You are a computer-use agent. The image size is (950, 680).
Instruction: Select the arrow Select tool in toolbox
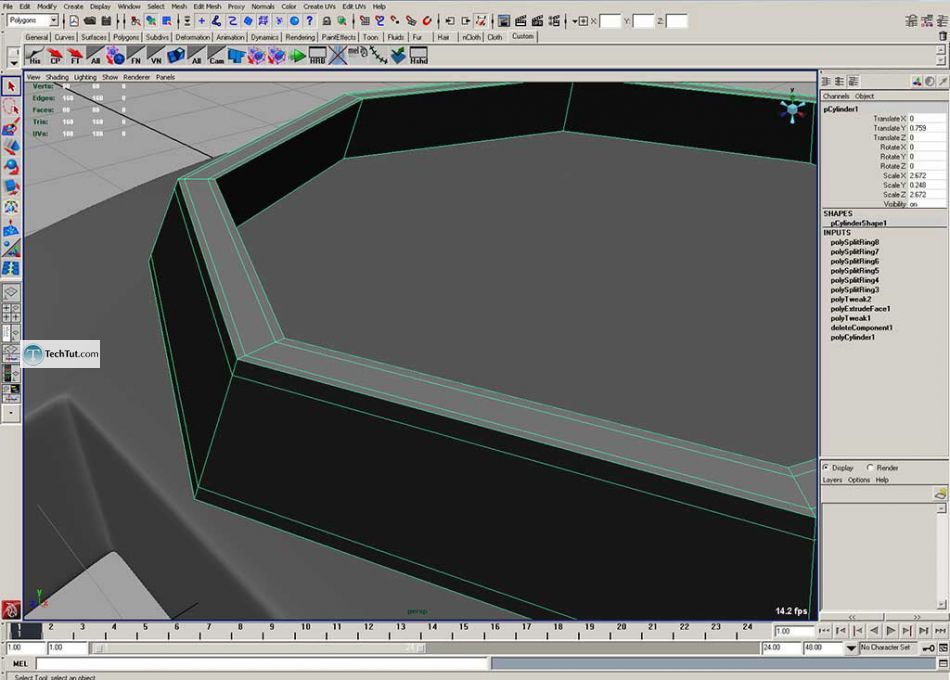(x=11, y=87)
